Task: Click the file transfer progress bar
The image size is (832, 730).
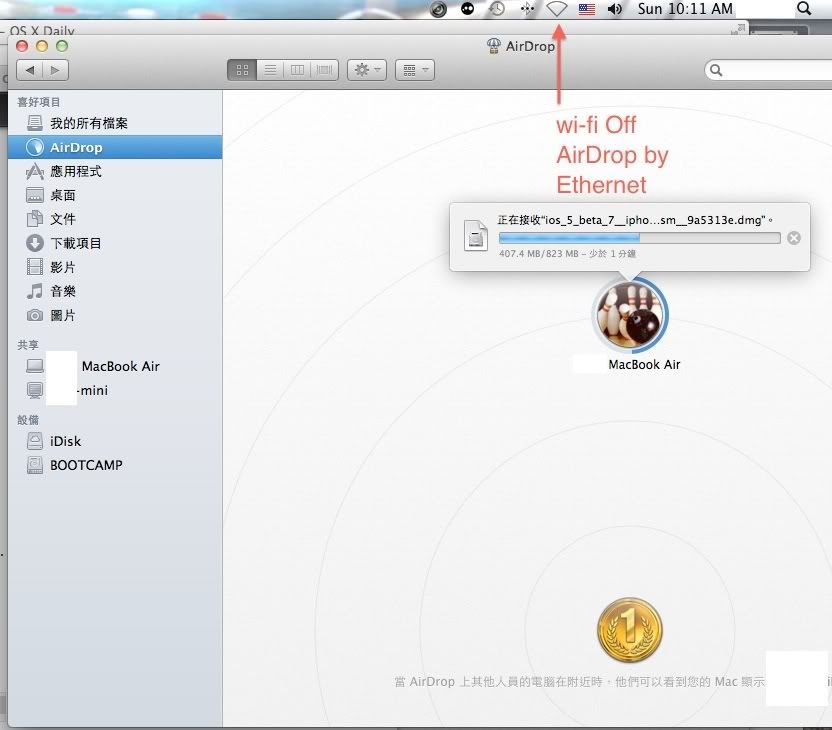Action: click(639, 238)
